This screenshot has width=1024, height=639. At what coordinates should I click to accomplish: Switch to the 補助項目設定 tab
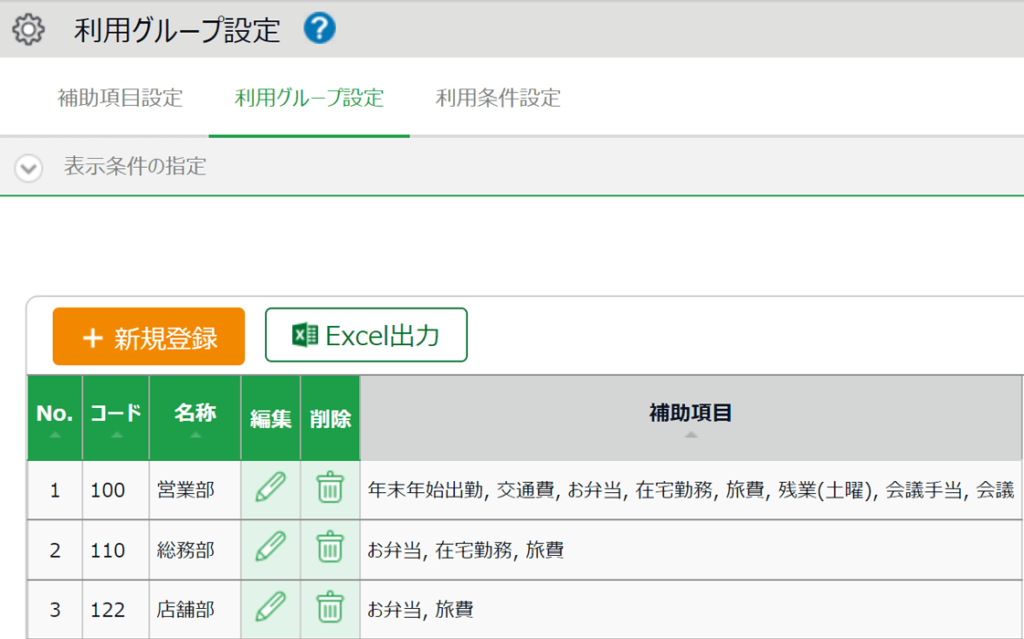click(x=120, y=98)
